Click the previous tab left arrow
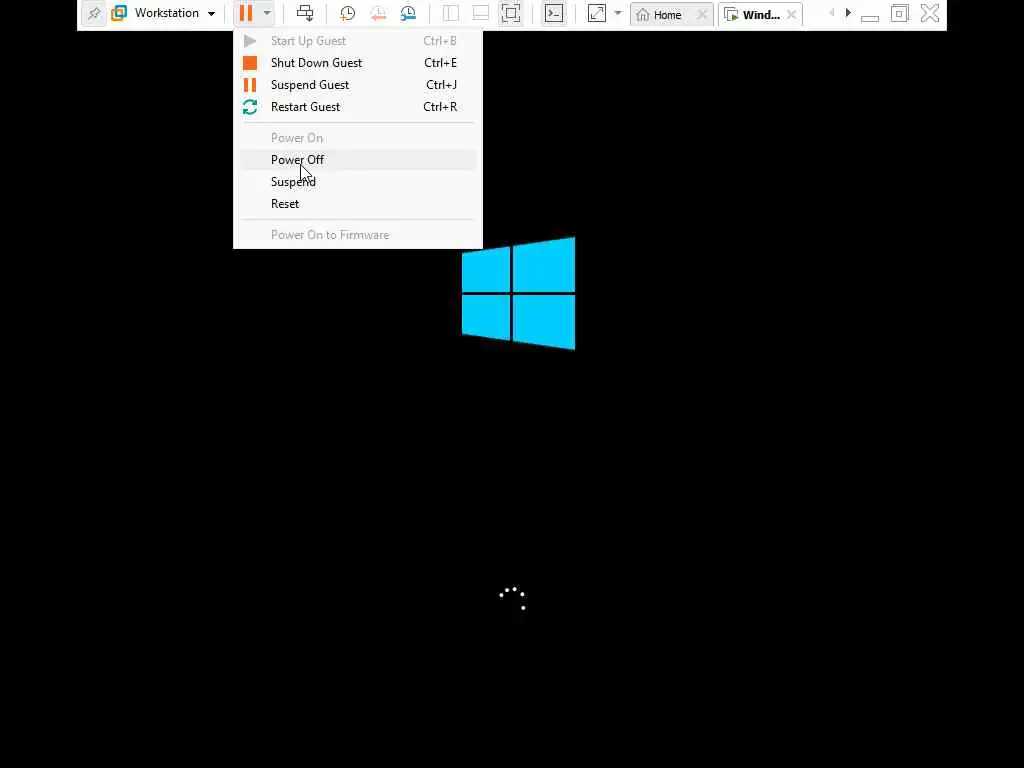This screenshot has height=768, width=1024. point(831,12)
